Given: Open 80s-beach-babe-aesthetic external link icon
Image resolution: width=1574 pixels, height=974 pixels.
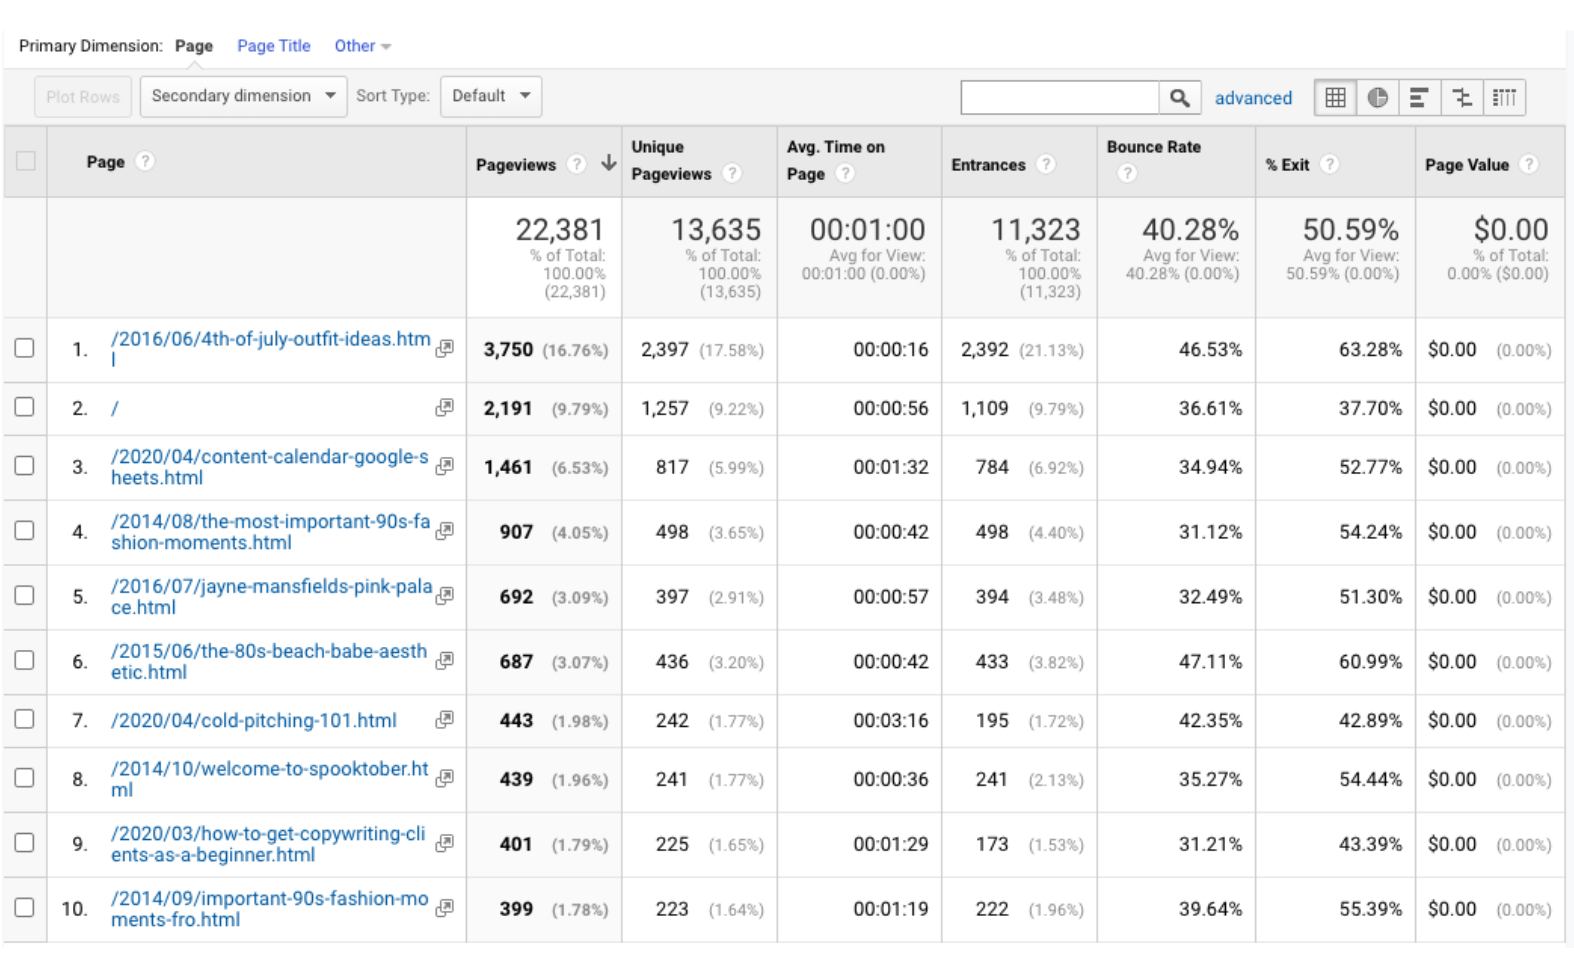Looking at the screenshot, I should pyautogui.click(x=445, y=661).
